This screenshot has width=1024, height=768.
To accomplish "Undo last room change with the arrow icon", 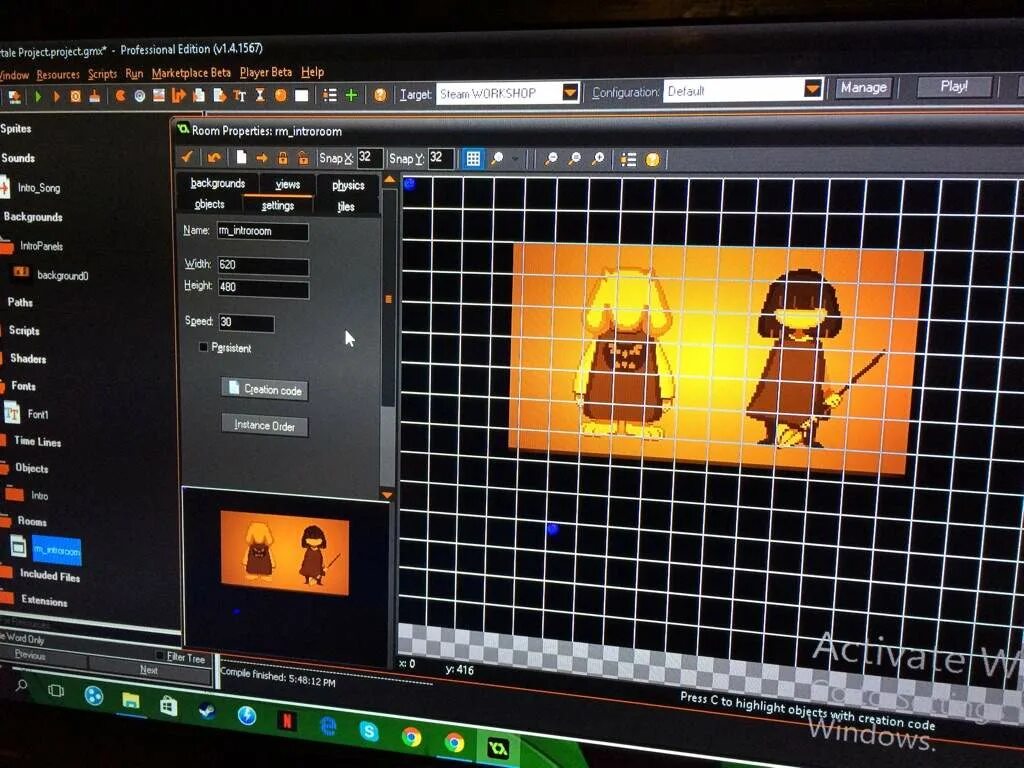I will (x=214, y=157).
